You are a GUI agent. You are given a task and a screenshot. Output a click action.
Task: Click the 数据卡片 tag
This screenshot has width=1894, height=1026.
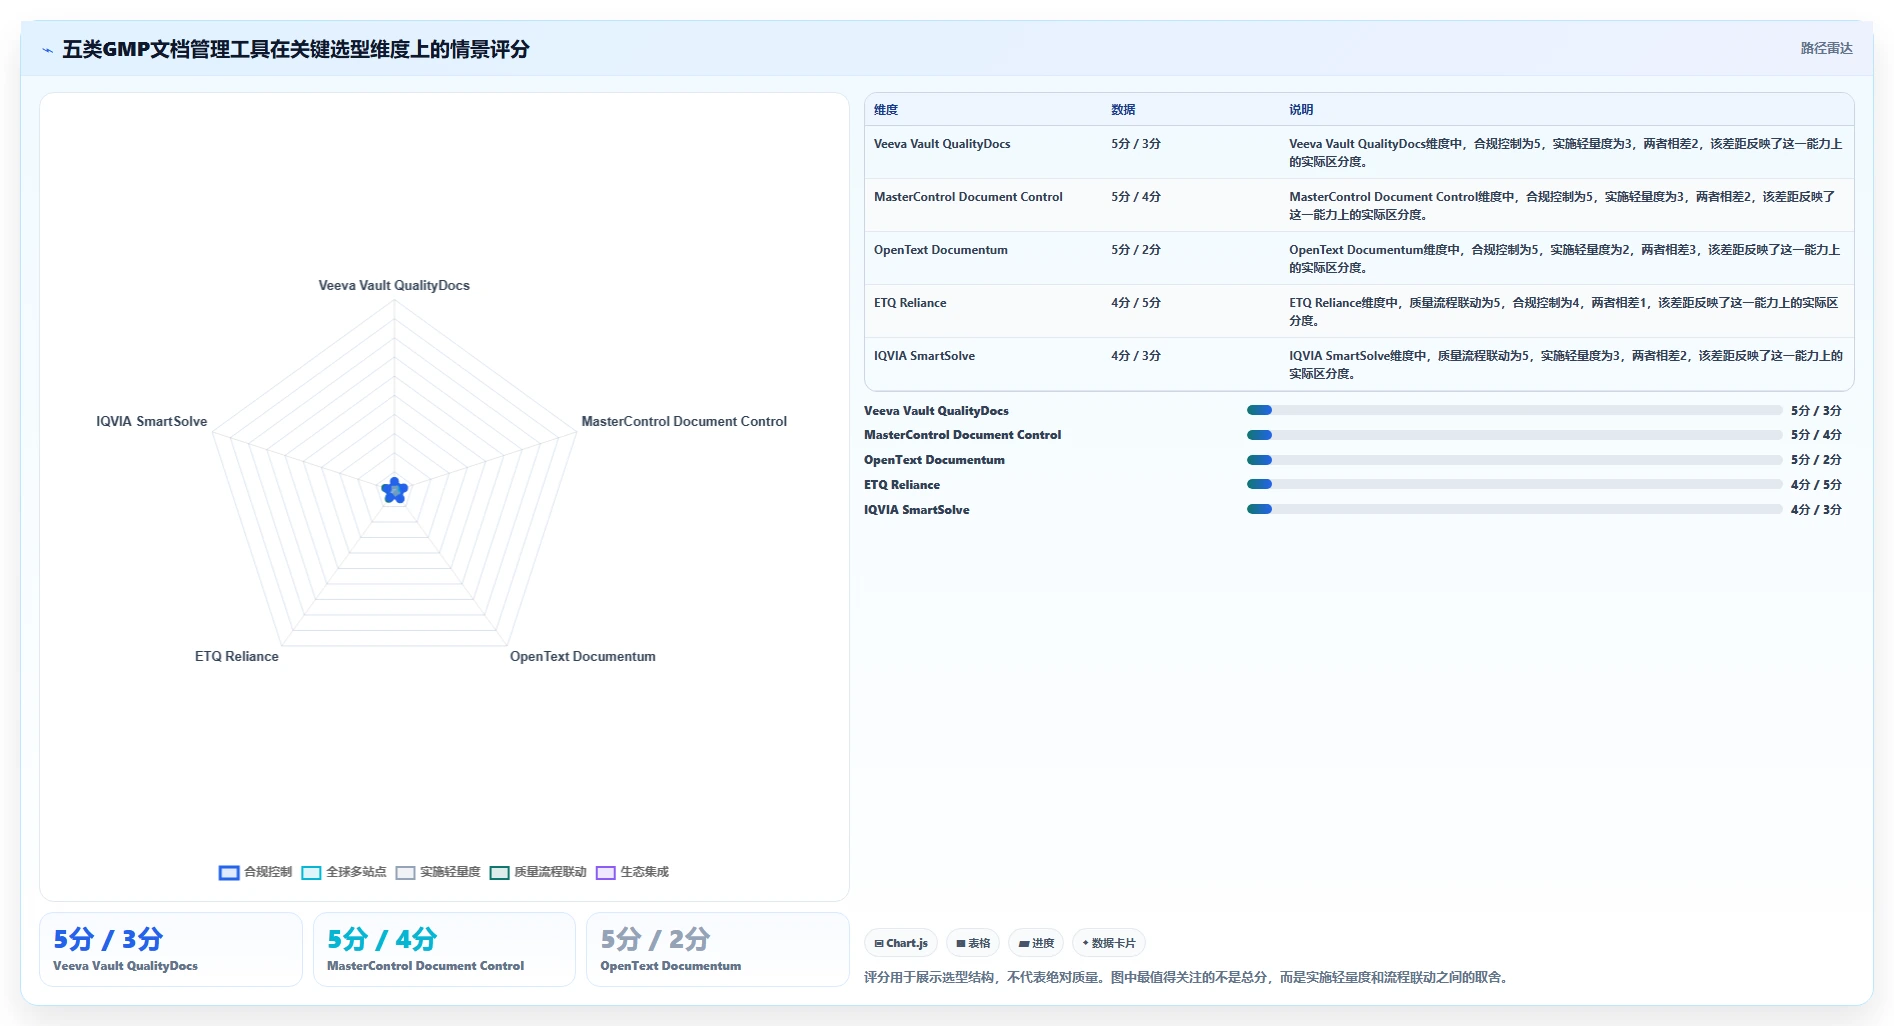[x=1109, y=943]
